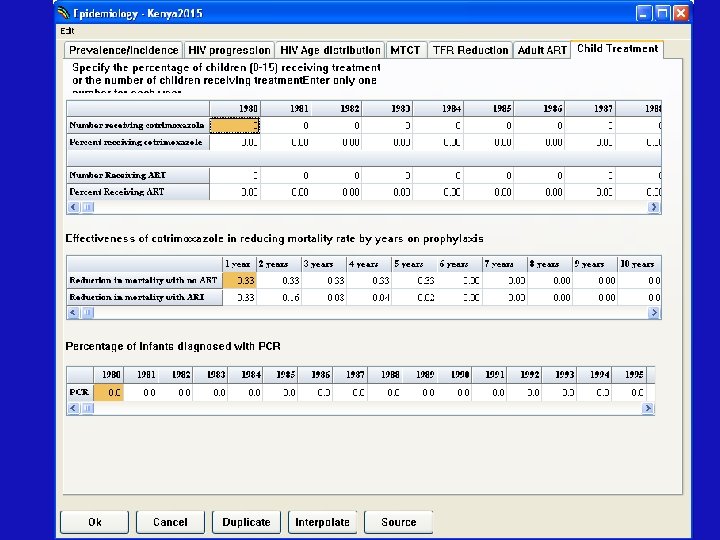Click the scroll thumb of the PCR table scrollbar
Screen dimensions: 720x540
click(87, 408)
